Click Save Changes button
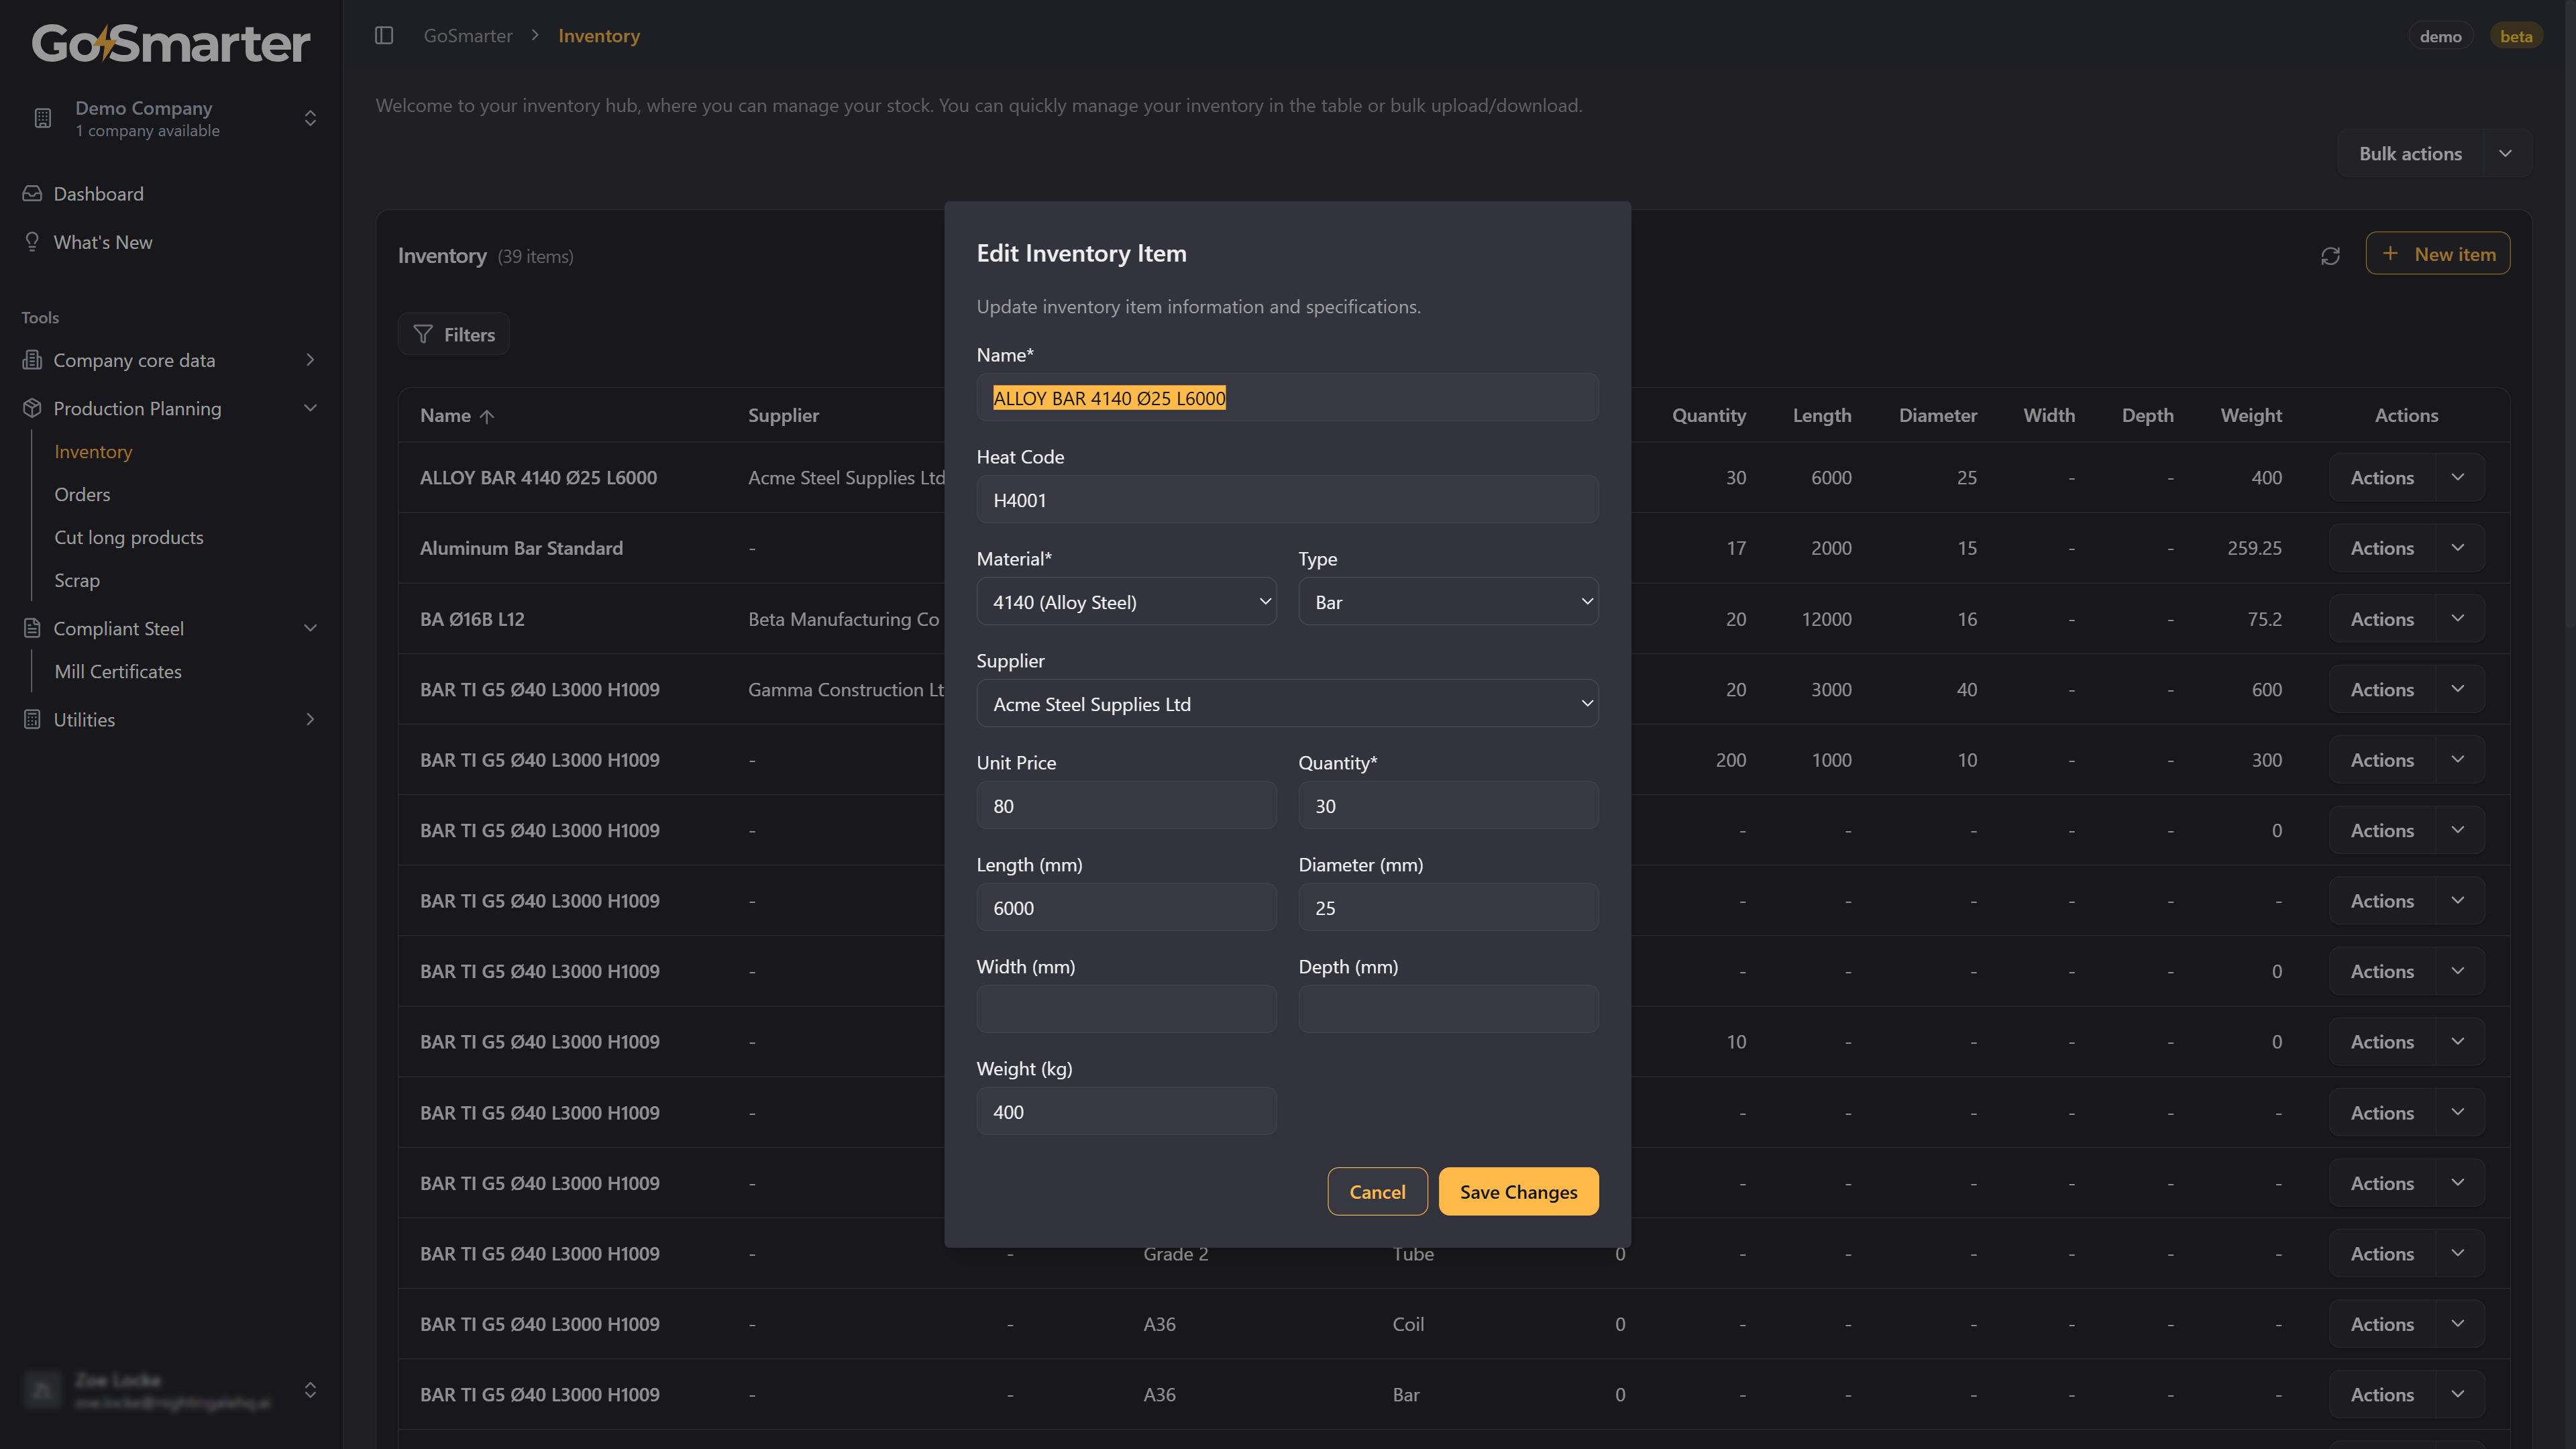Viewport: 2576px width, 1449px height. pos(1517,1192)
